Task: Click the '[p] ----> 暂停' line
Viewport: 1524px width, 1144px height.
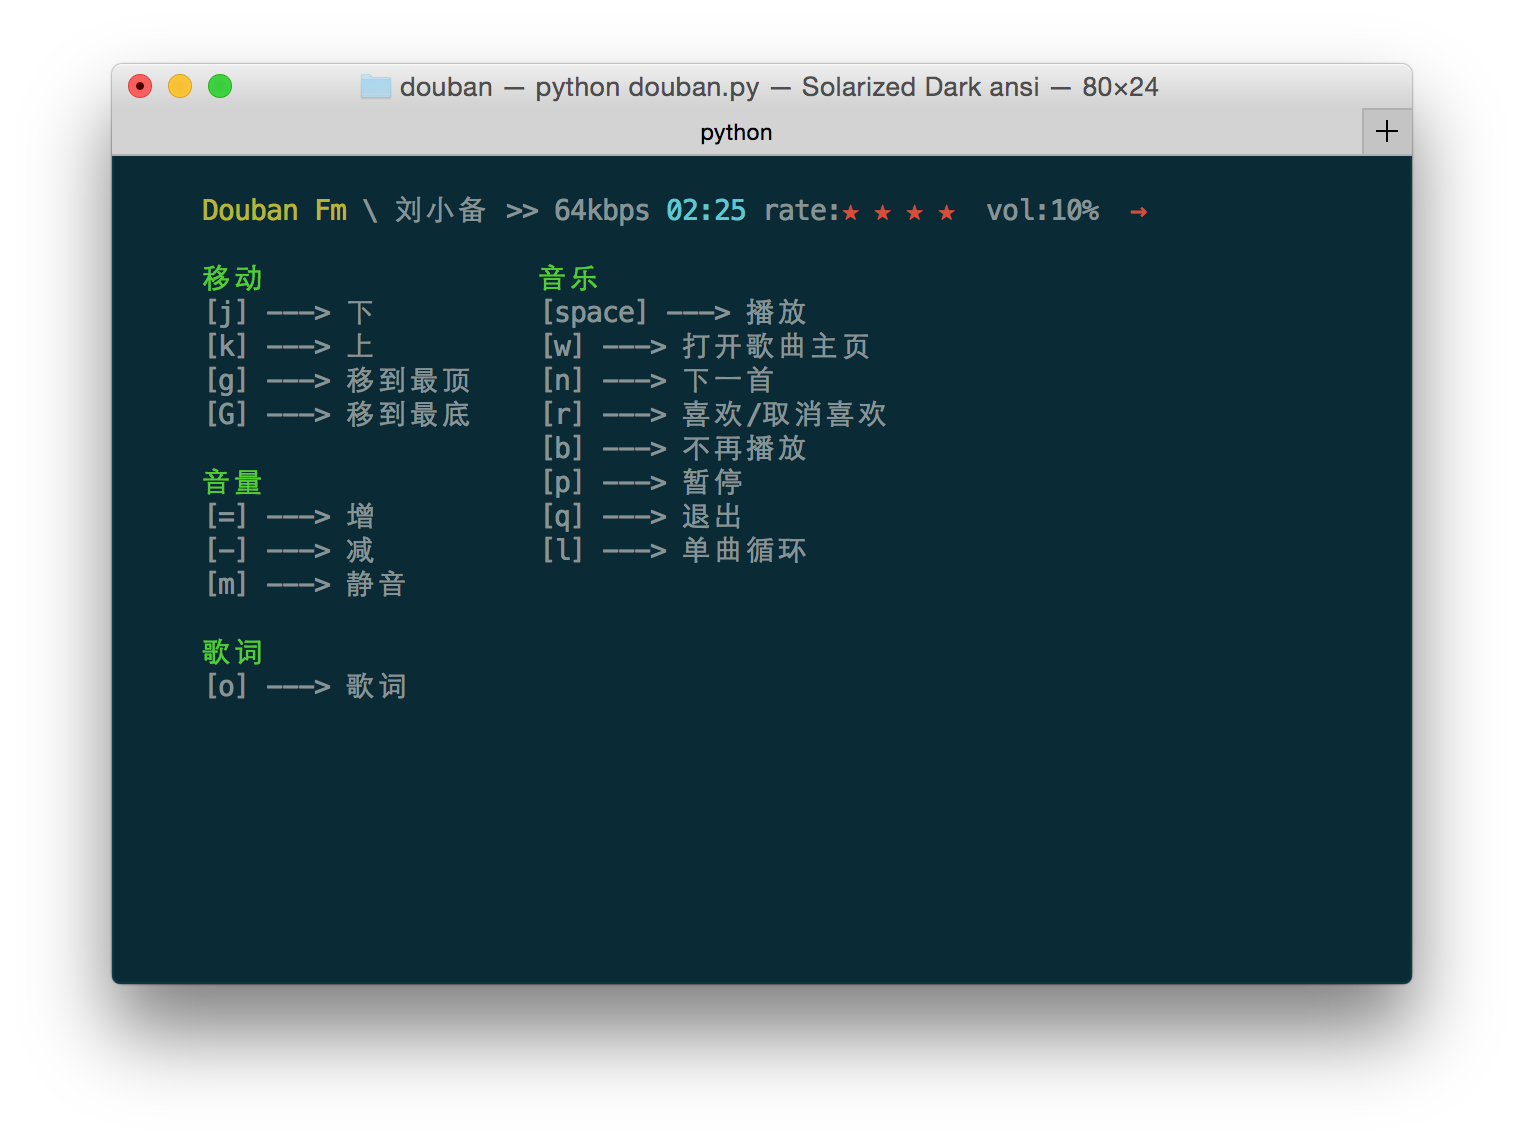Action: (x=642, y=482)
